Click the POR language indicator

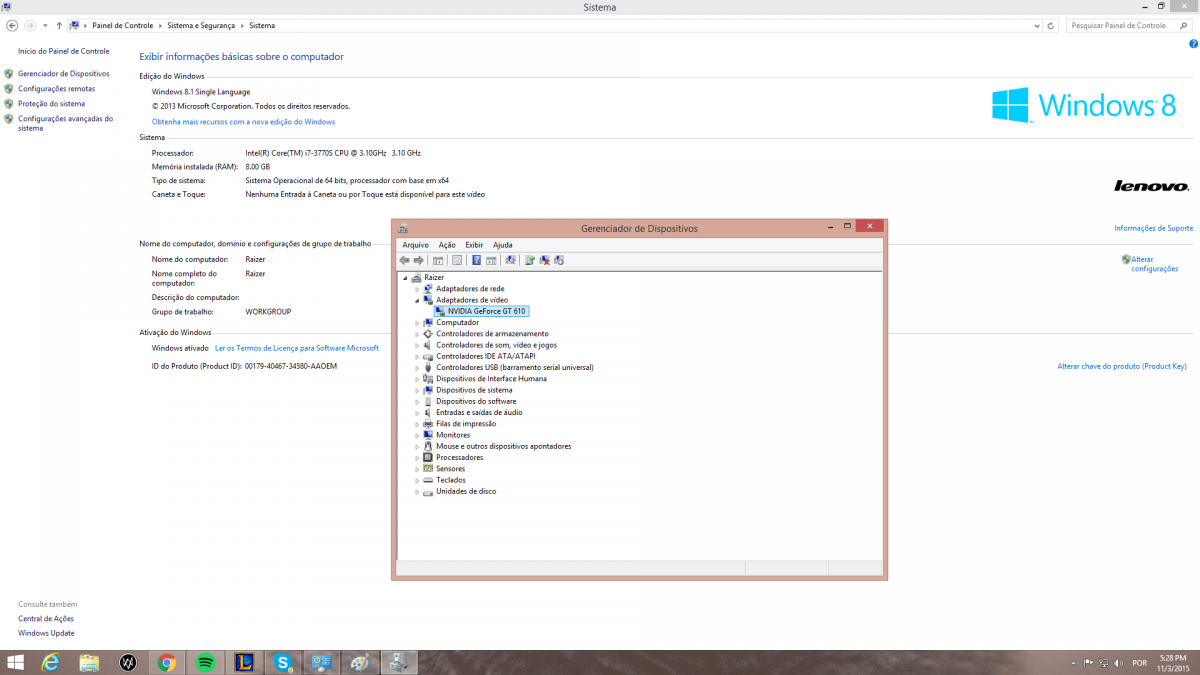1139,663
